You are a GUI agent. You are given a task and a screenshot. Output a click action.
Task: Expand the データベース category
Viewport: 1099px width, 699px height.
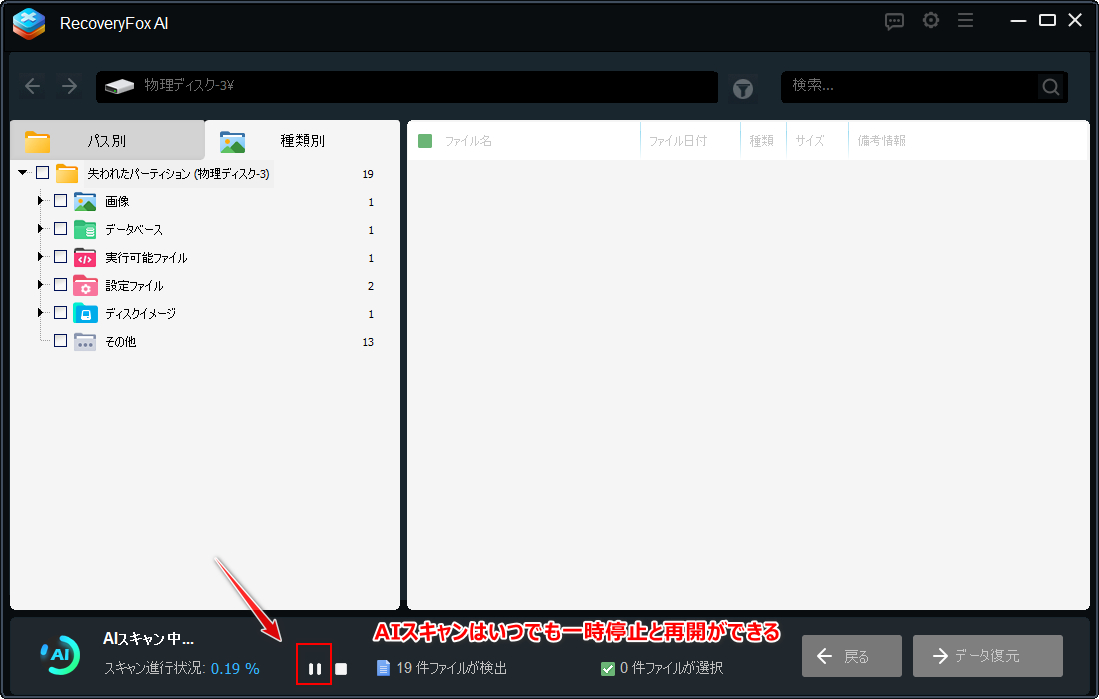[41, 229]
